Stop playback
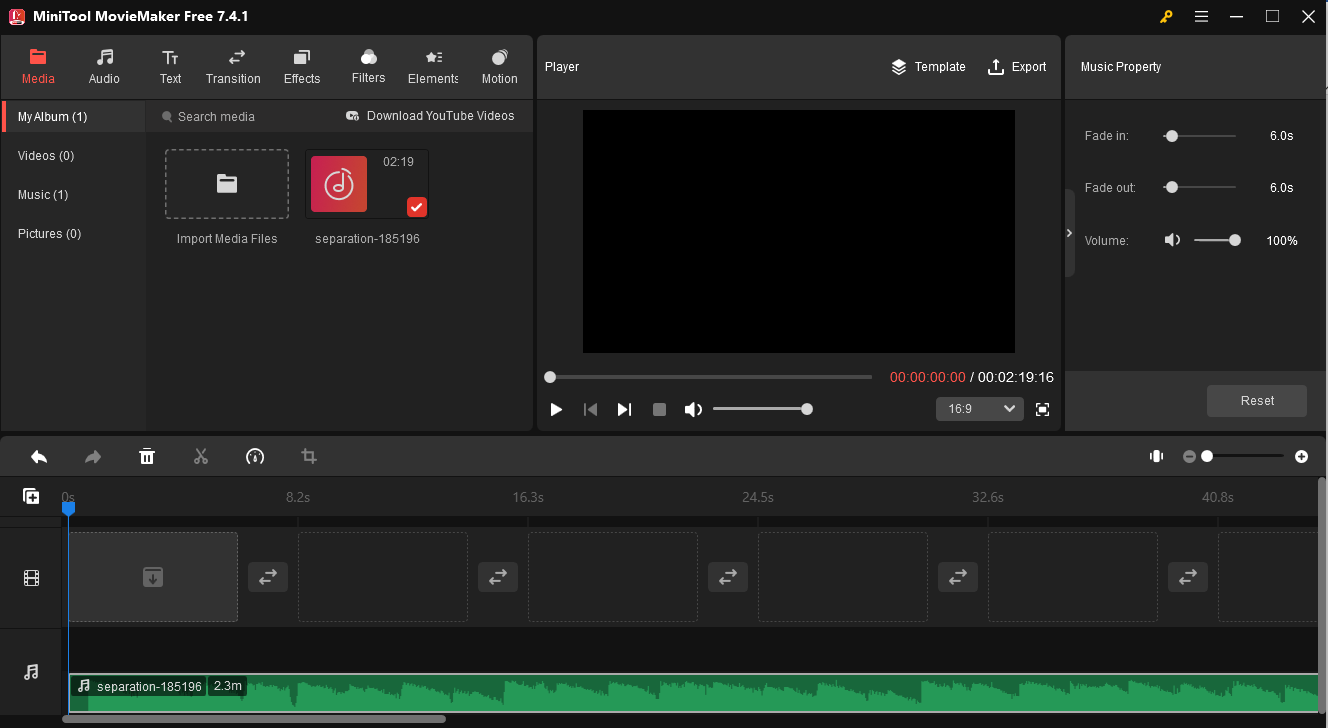Screen dimensions: 1328x728 pyautogui.click(x=659, y=409)
